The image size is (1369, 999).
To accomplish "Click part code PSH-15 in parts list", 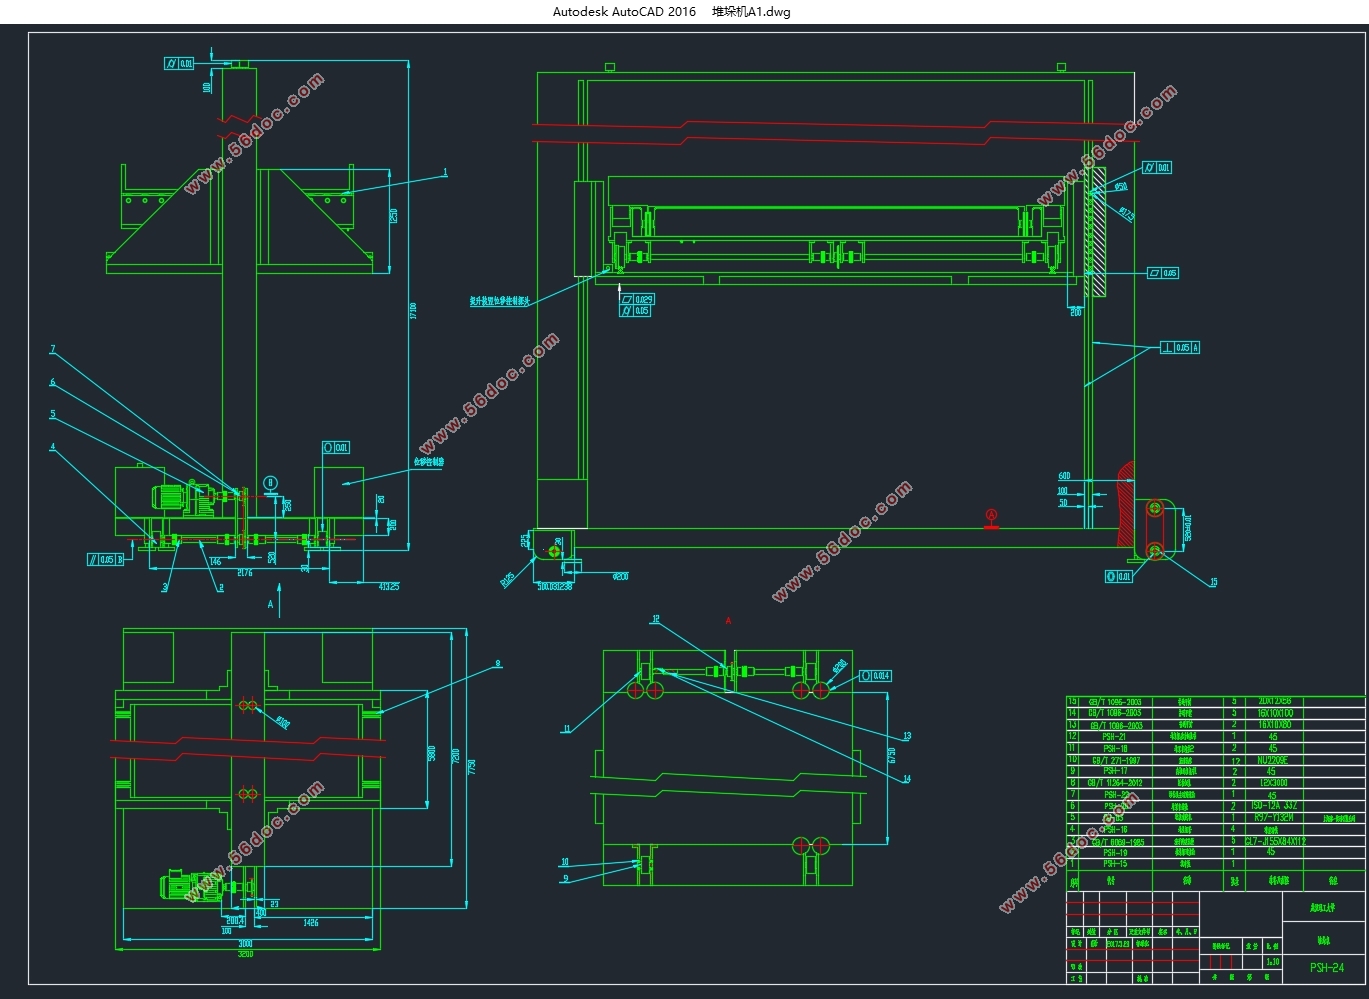I will click(x=1116, y=864).
